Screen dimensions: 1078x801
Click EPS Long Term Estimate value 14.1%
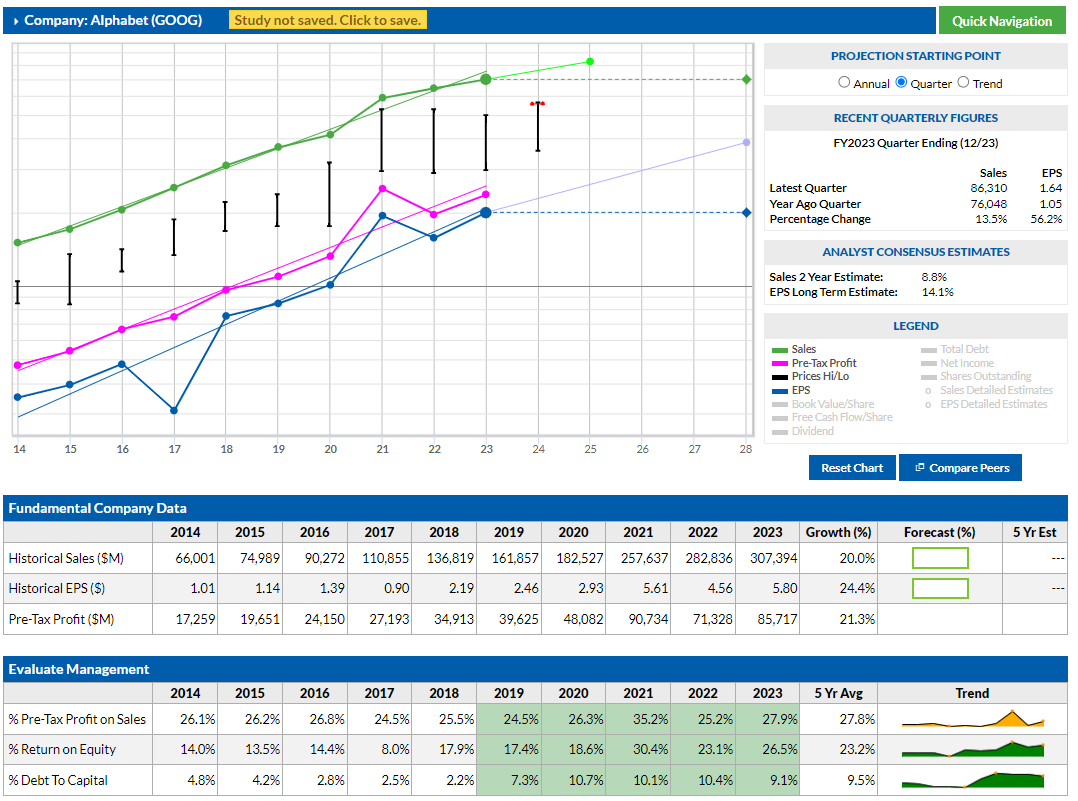(938, 292)
